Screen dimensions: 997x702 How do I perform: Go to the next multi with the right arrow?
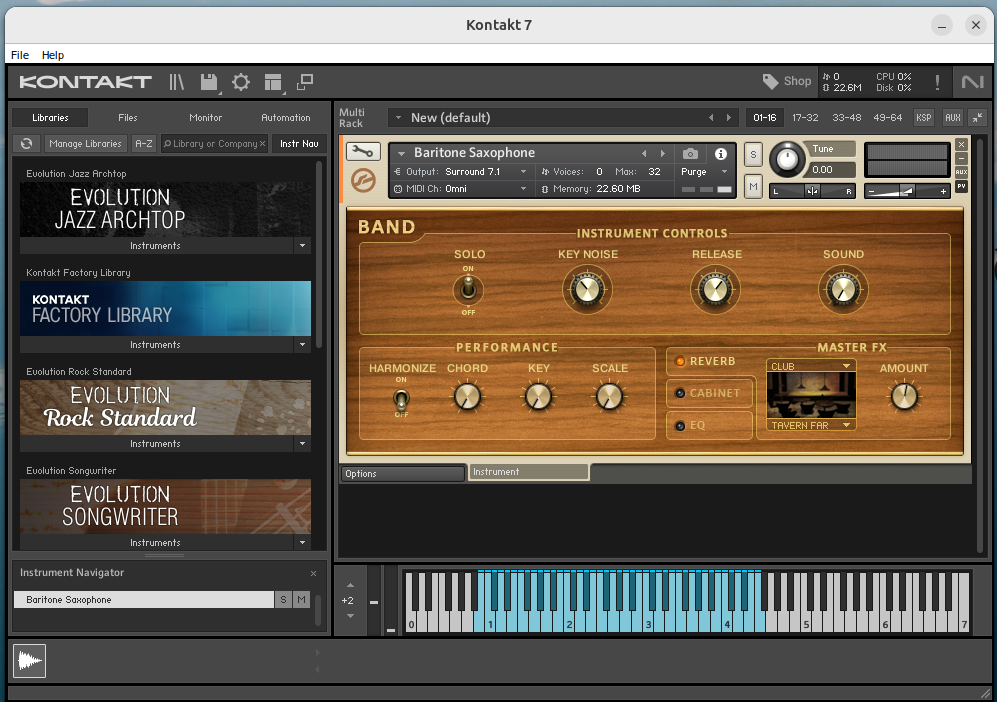[729, 118]
